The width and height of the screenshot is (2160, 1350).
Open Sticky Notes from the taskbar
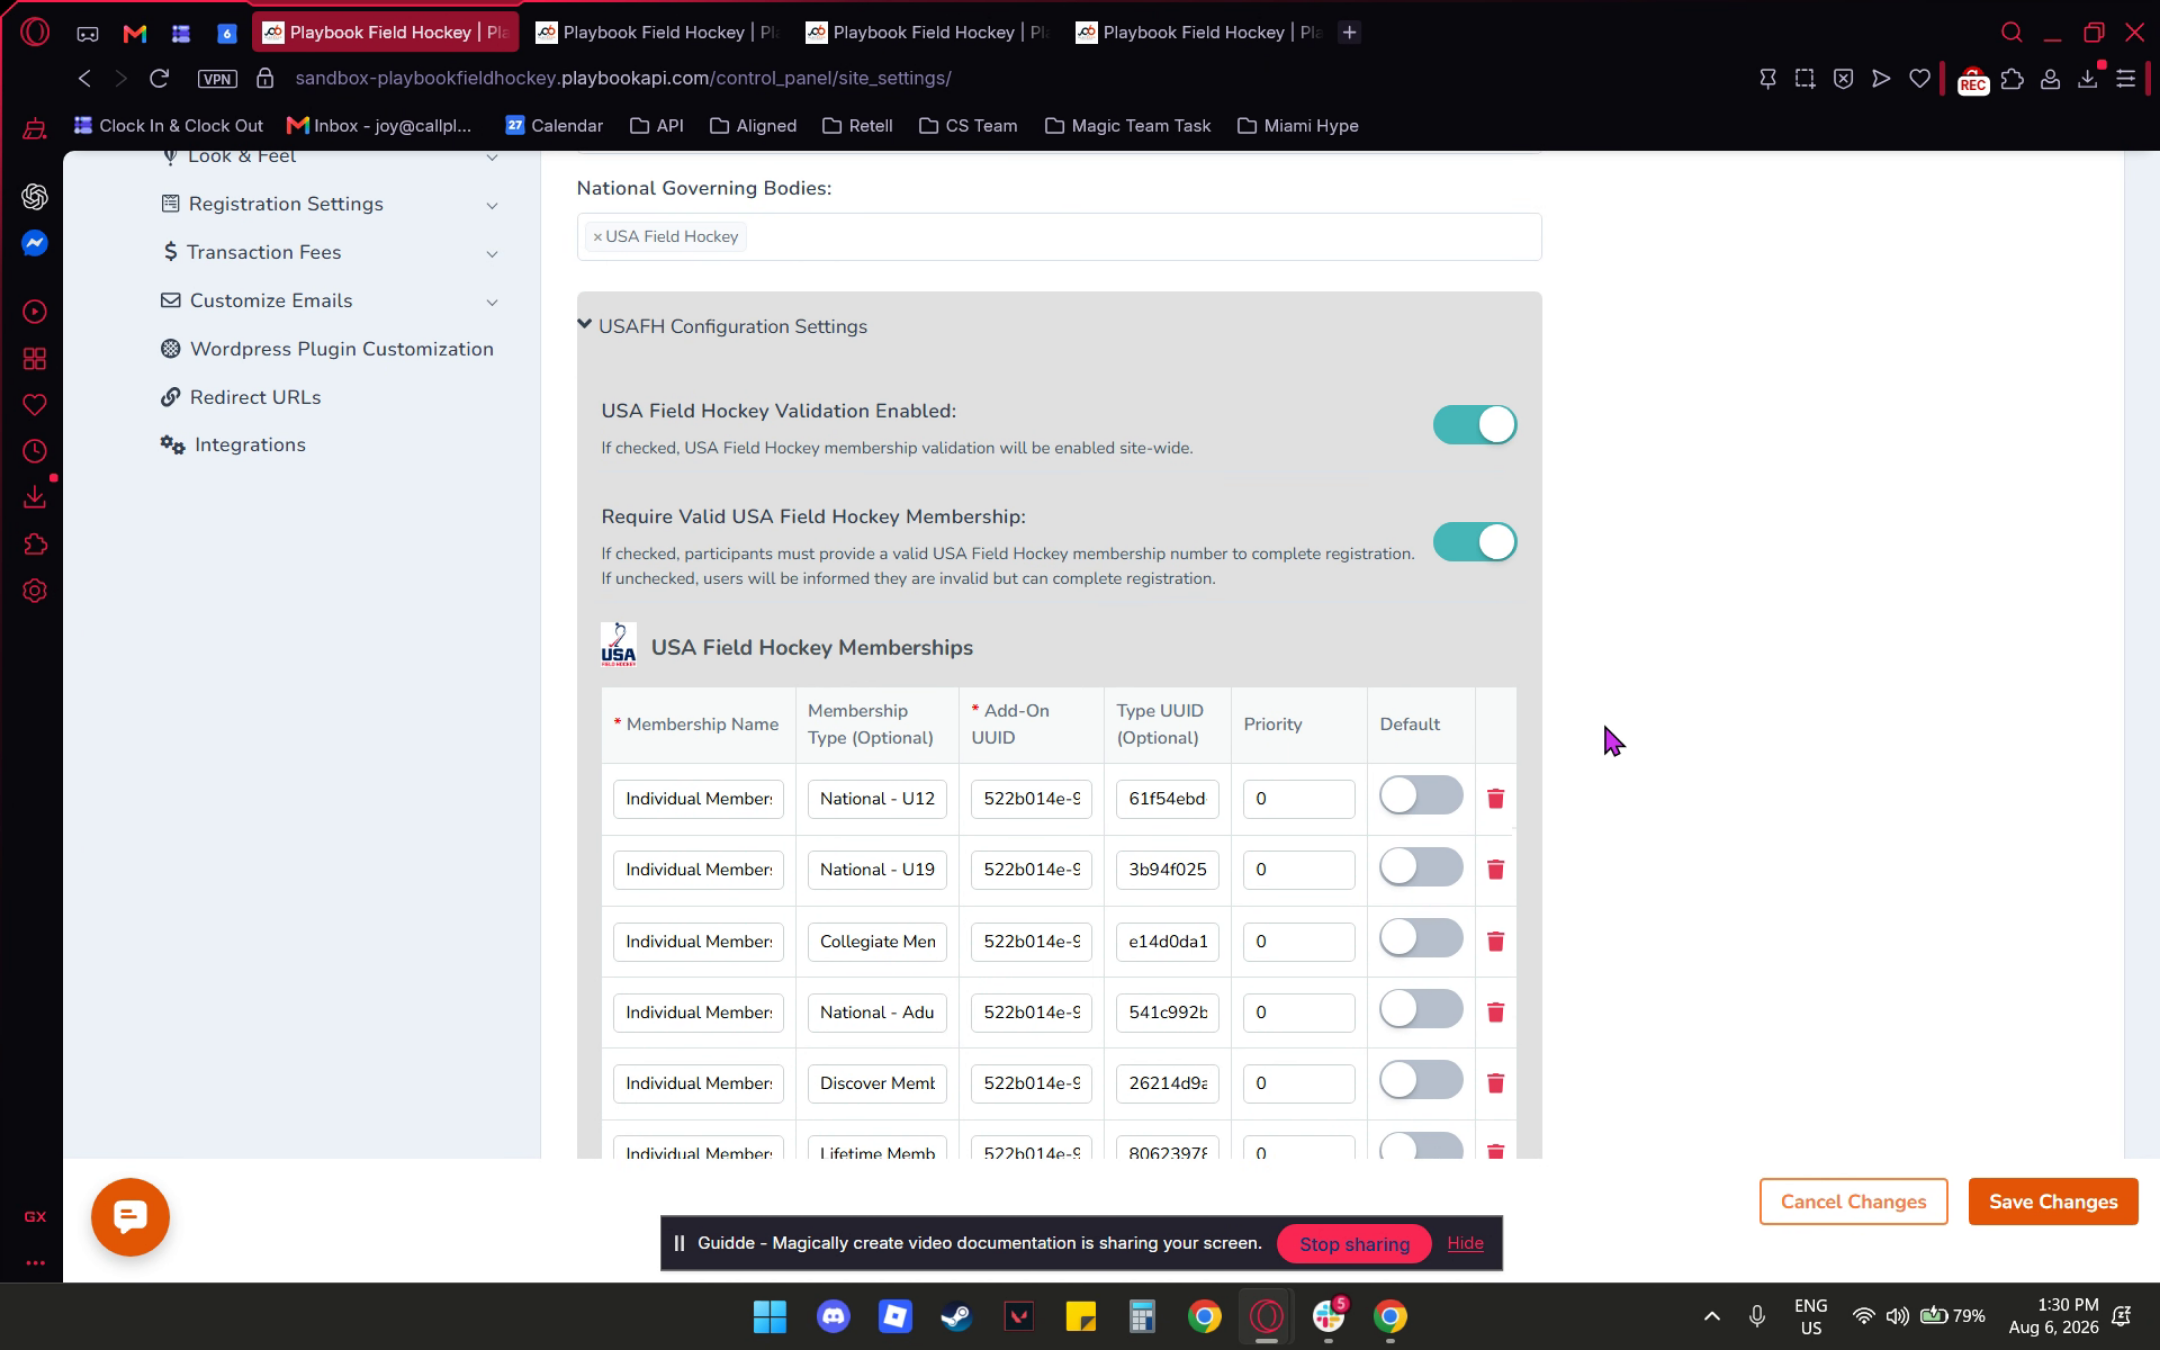(x=1080, y=1316)
